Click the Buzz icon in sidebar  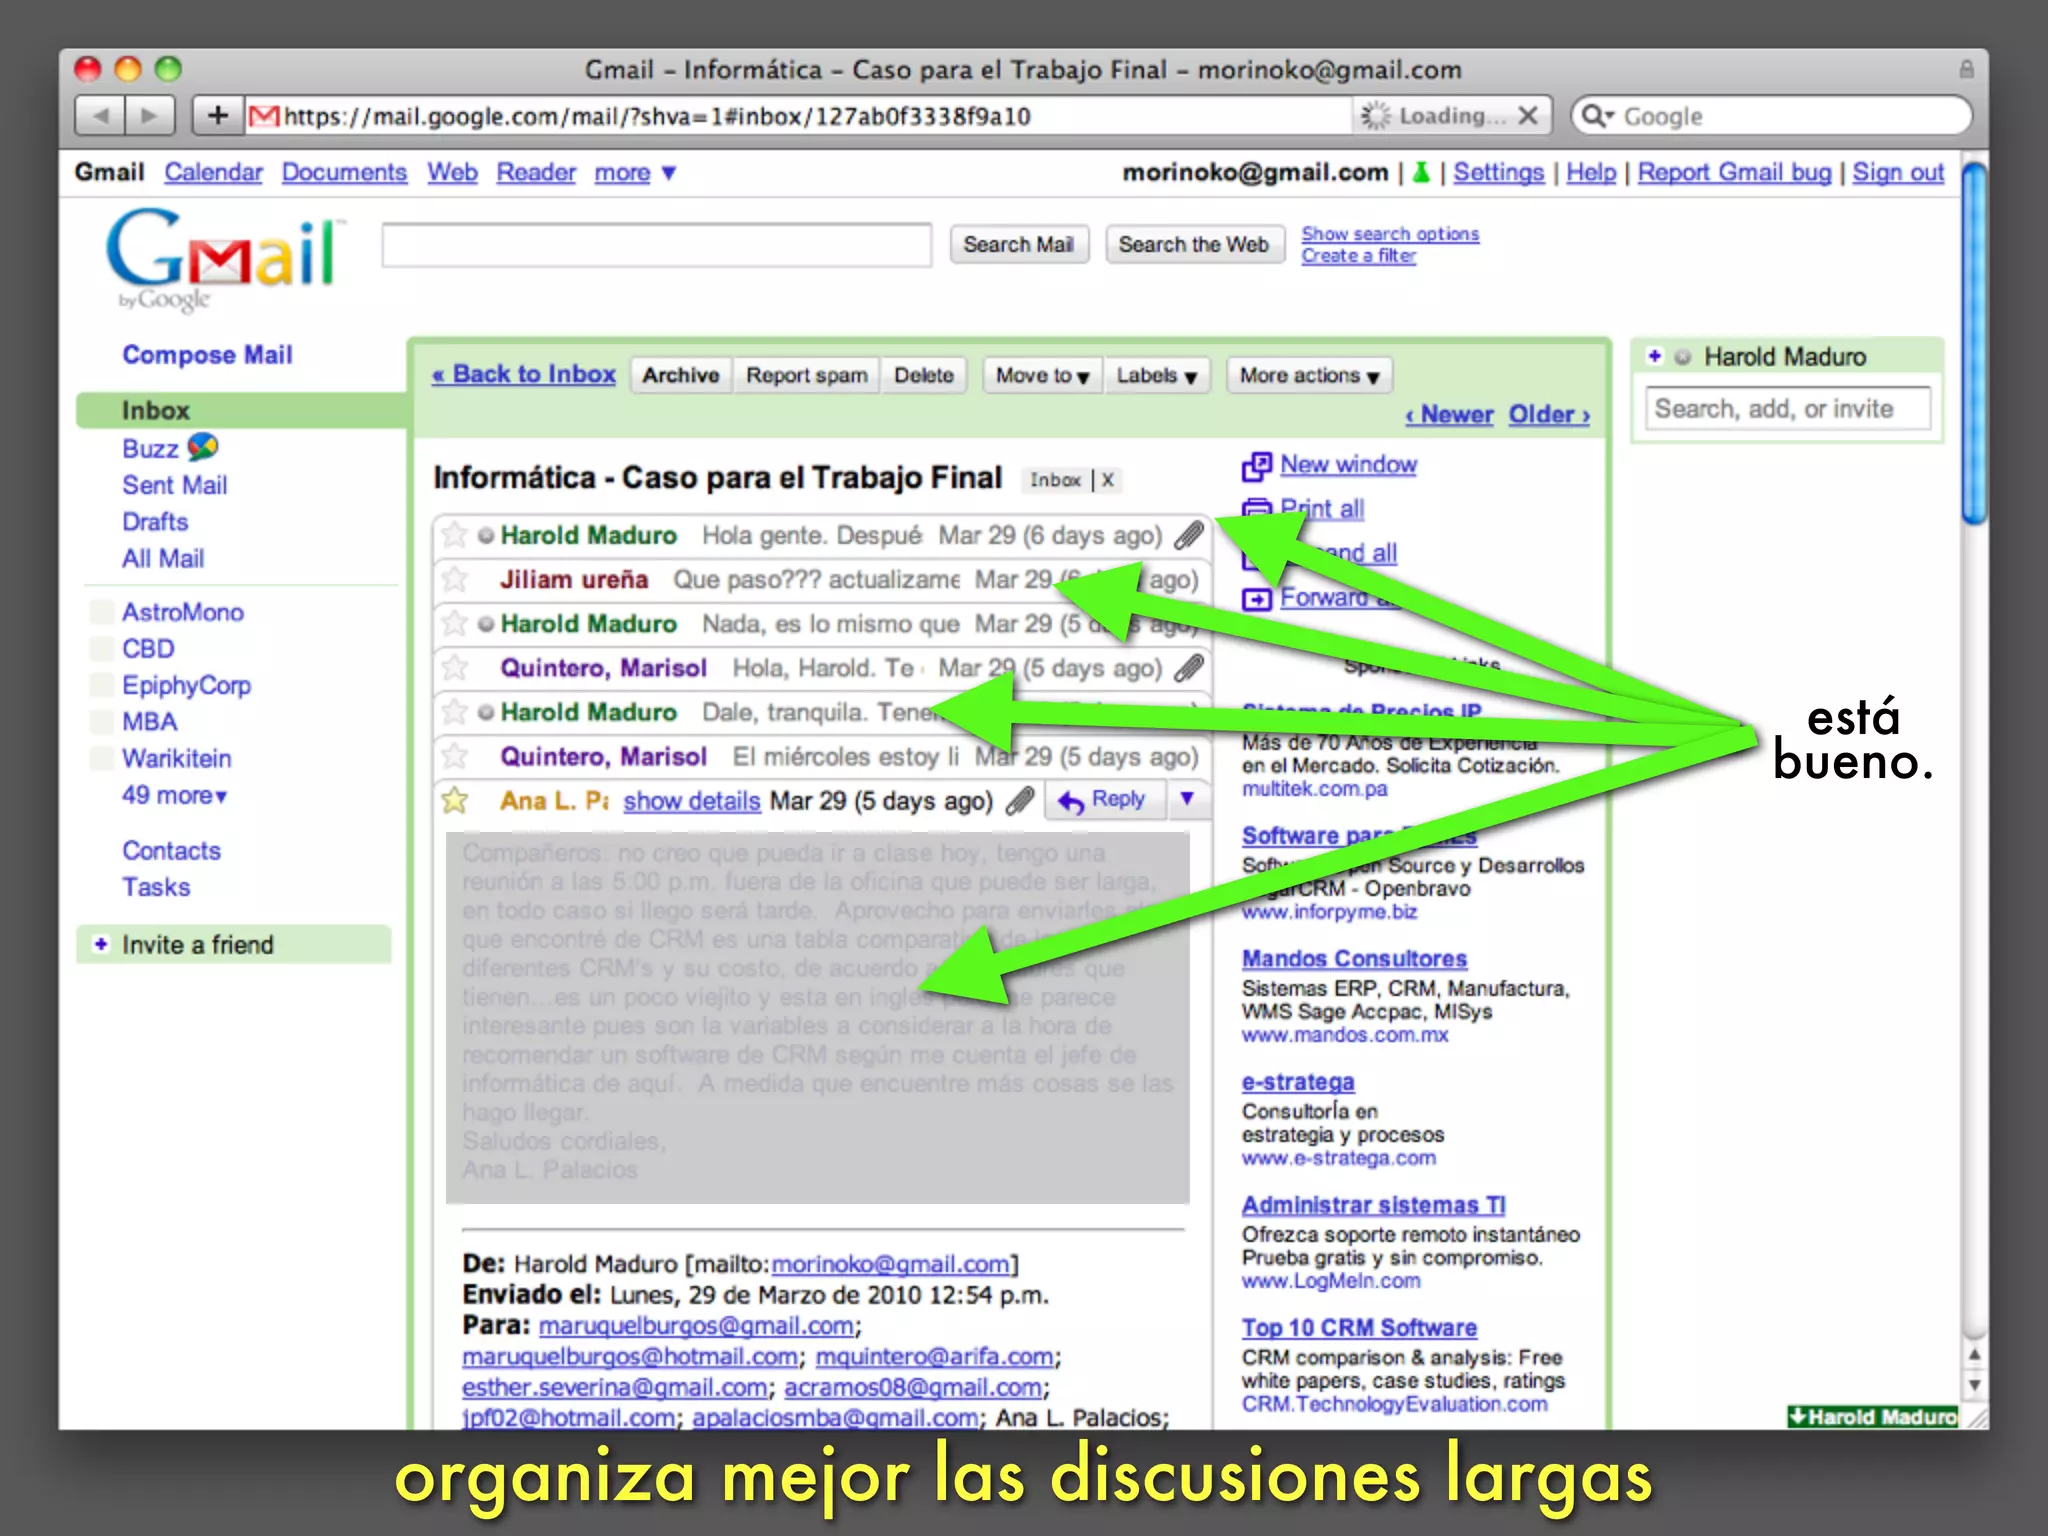[x=203, y=446]
